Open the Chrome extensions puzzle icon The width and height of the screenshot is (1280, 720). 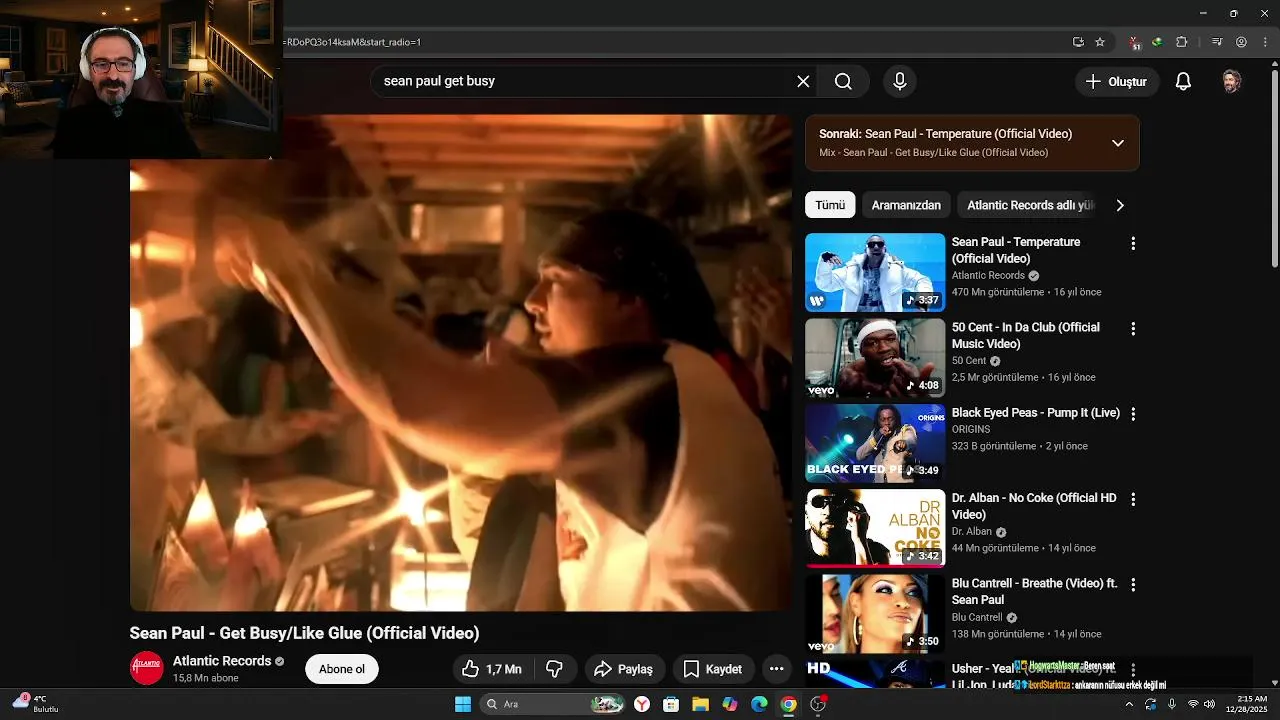(x=1181, y=42)
